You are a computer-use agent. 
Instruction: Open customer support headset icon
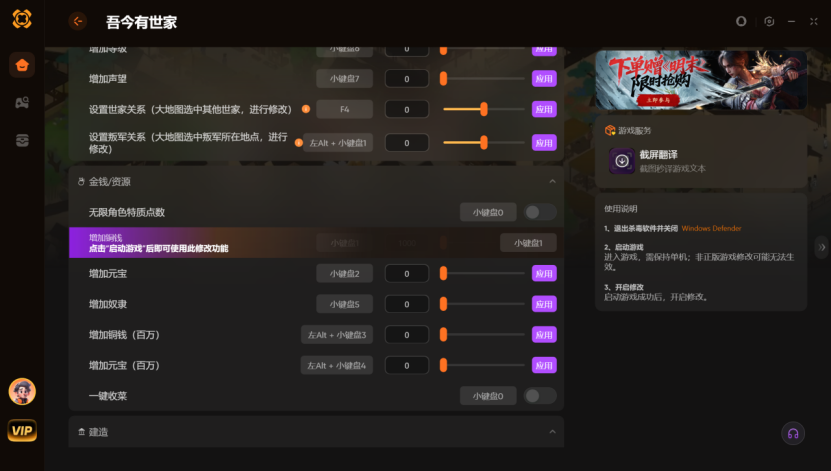click(793, 433)
